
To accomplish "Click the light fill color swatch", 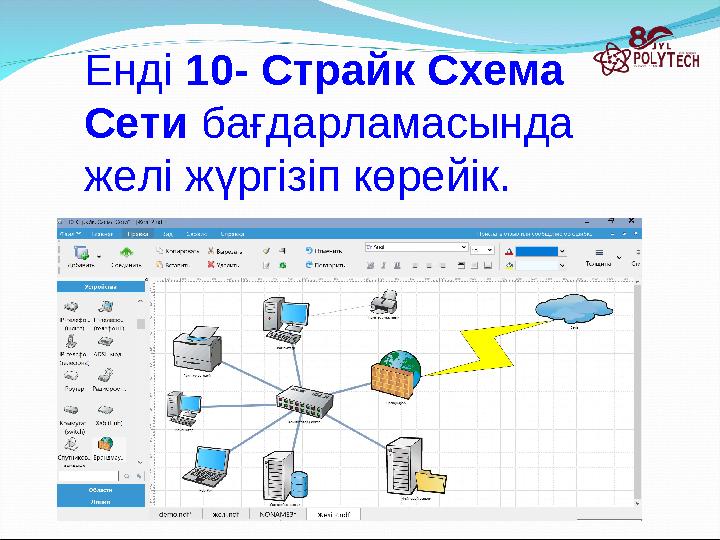I will coord(536,265).
